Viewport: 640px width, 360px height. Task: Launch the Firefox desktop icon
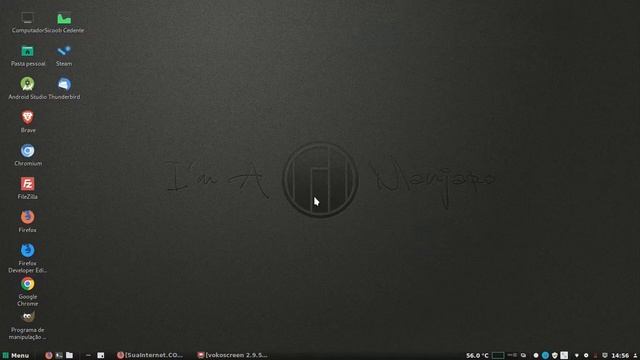coord(27,218)
